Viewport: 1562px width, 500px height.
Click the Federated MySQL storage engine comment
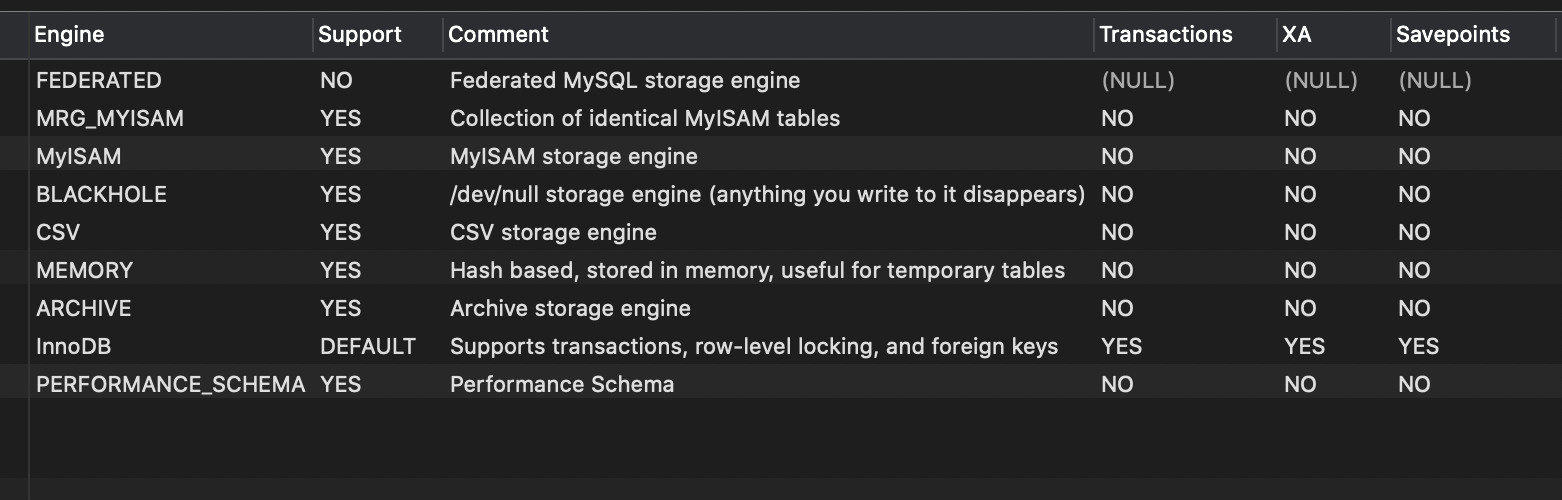625,80
